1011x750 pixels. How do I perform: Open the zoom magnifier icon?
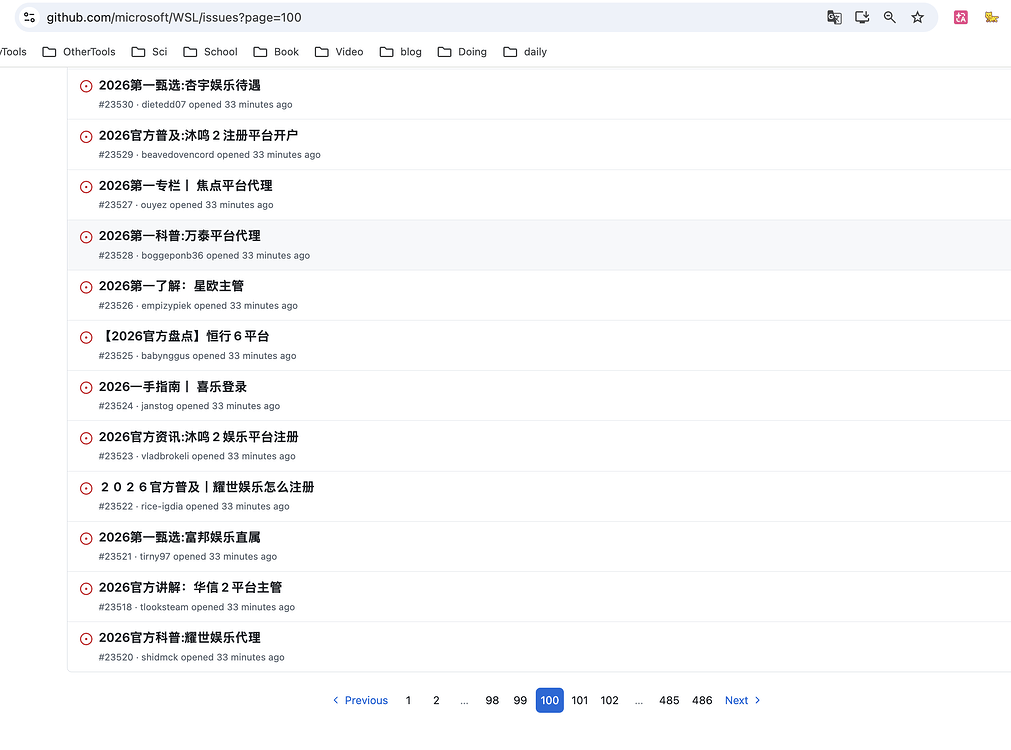pos(890,17)
